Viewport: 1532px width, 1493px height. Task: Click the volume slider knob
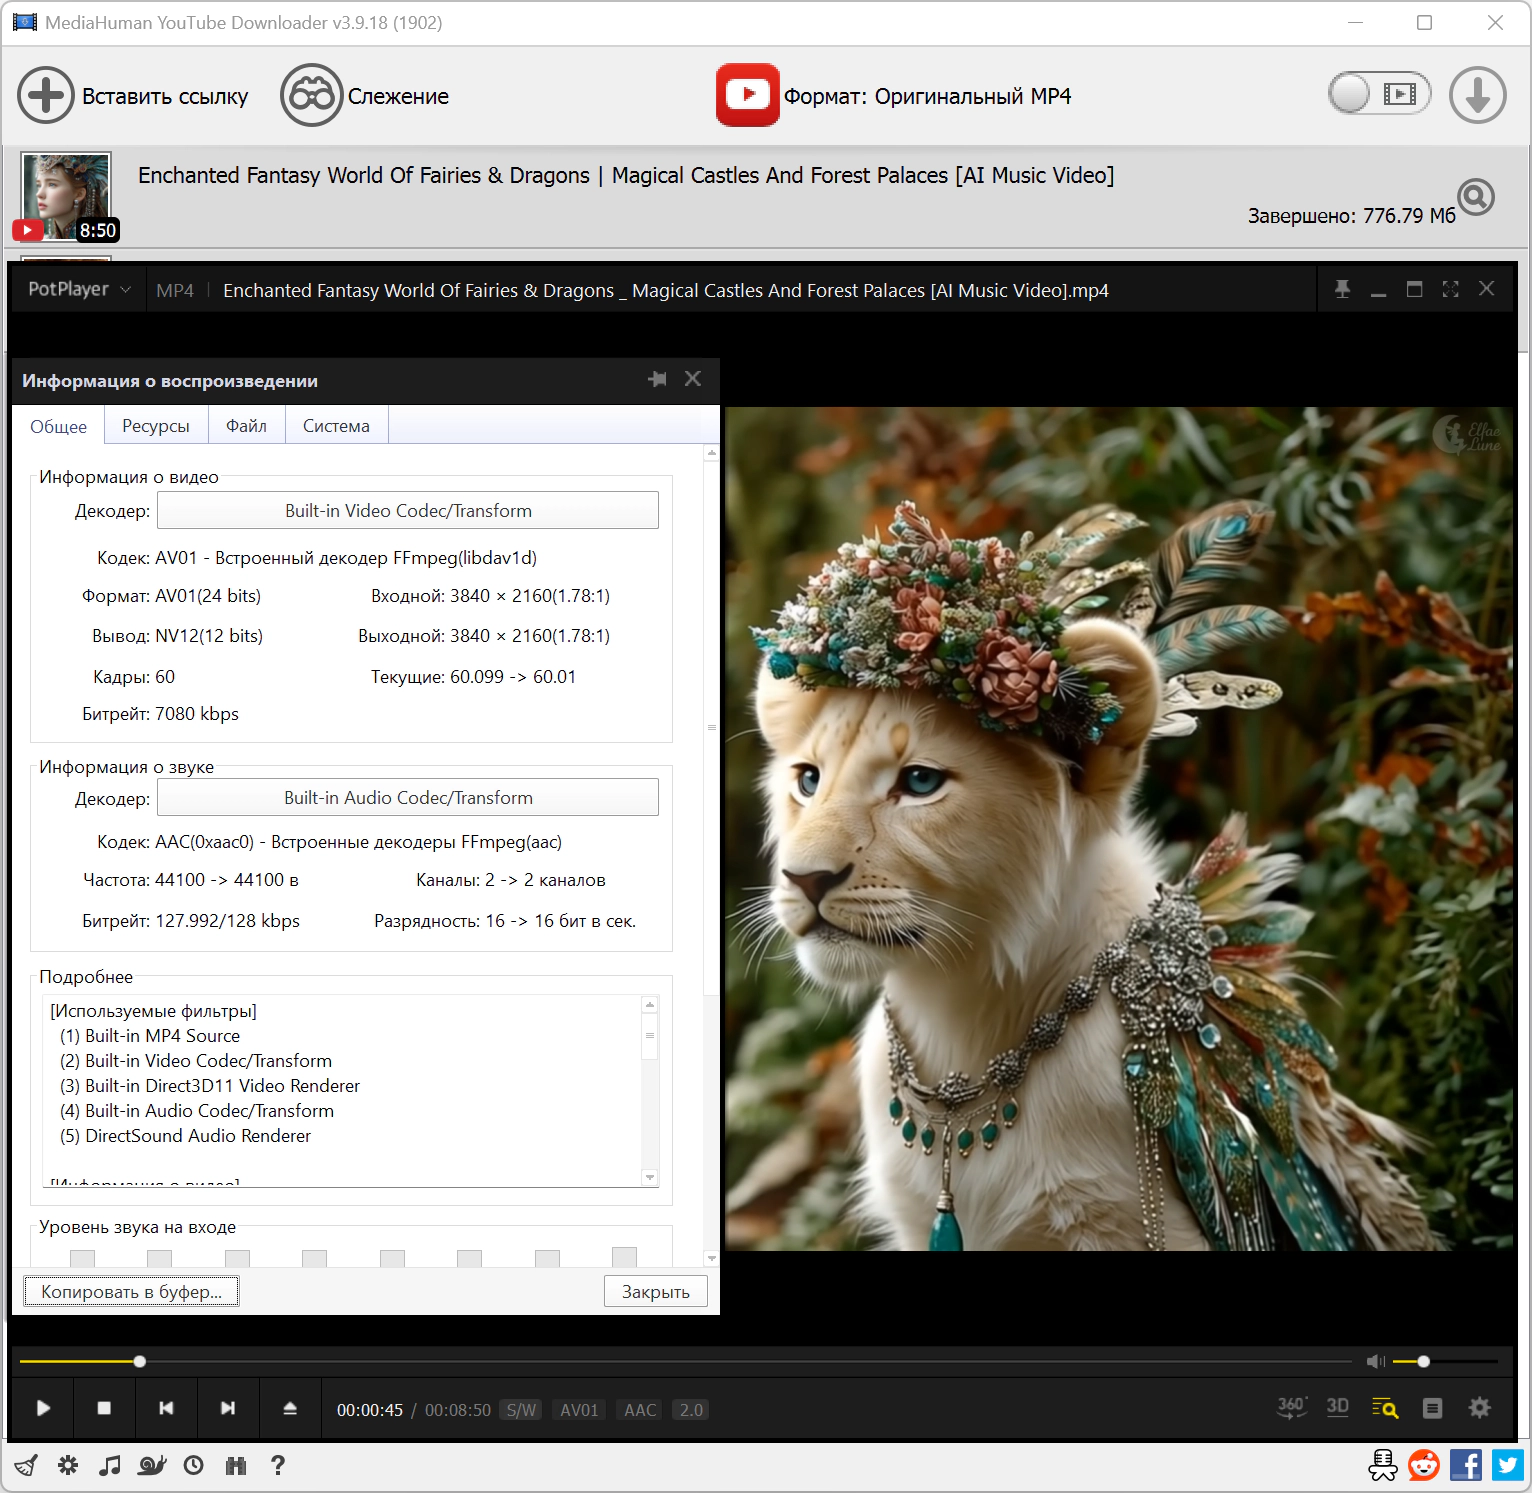tap(1423, 1361)
